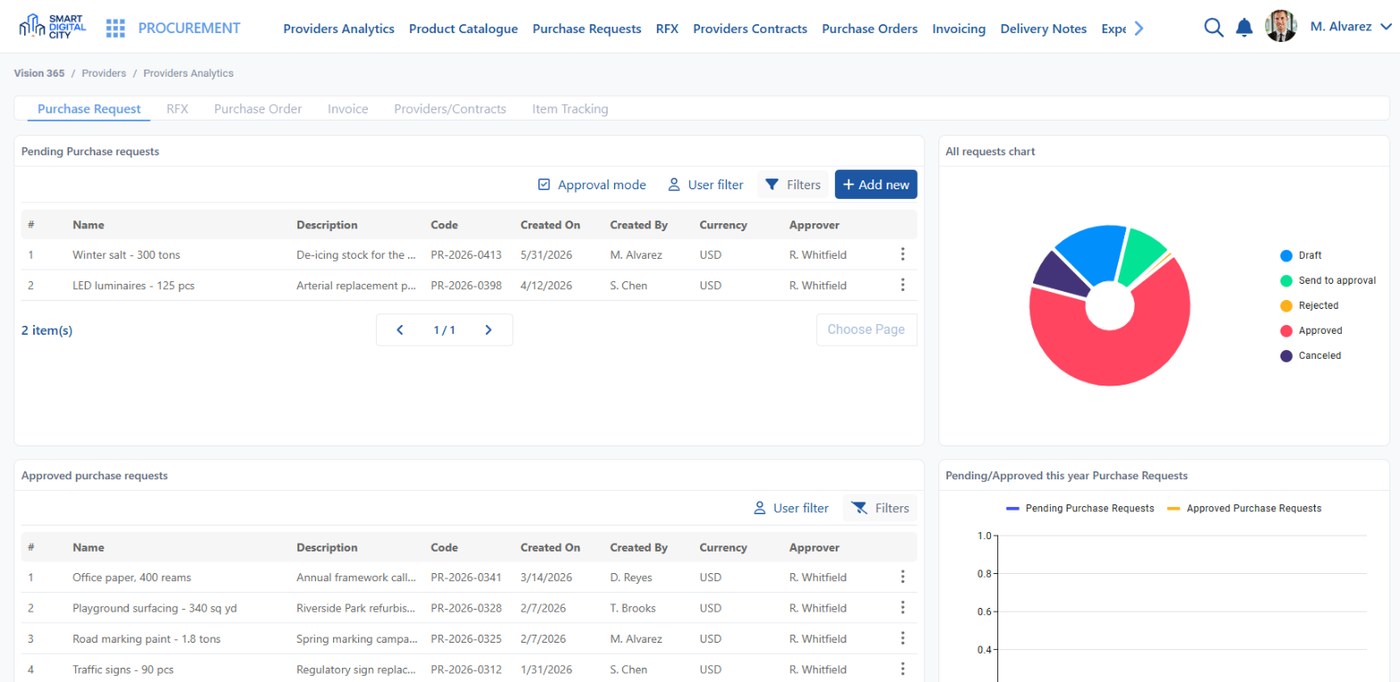Open row actions for Office paper, 400 reams
Viewport: 1400px width, 682px height.
pos(902,577)
